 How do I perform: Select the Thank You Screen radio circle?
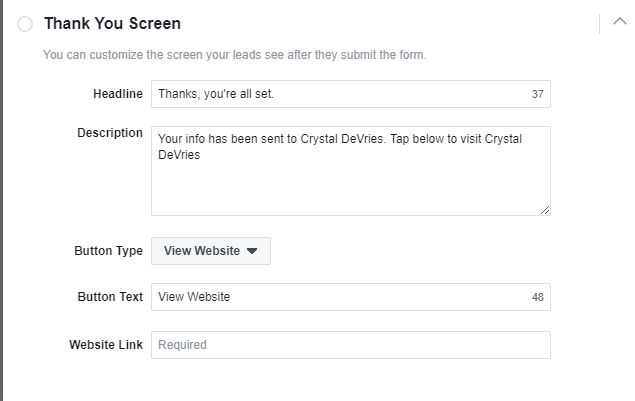click(25, 23)
